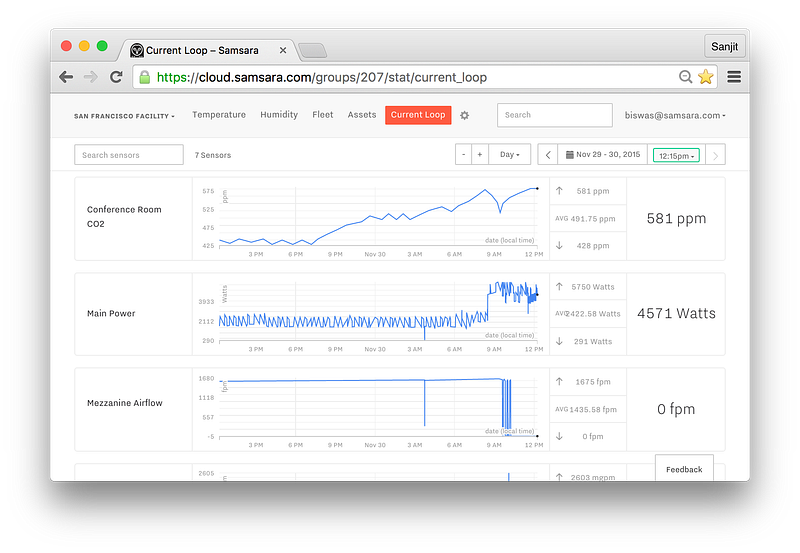Screen dimensions: 800x553
Task: Open the Main Power sensor
Action: pos(111,313)
